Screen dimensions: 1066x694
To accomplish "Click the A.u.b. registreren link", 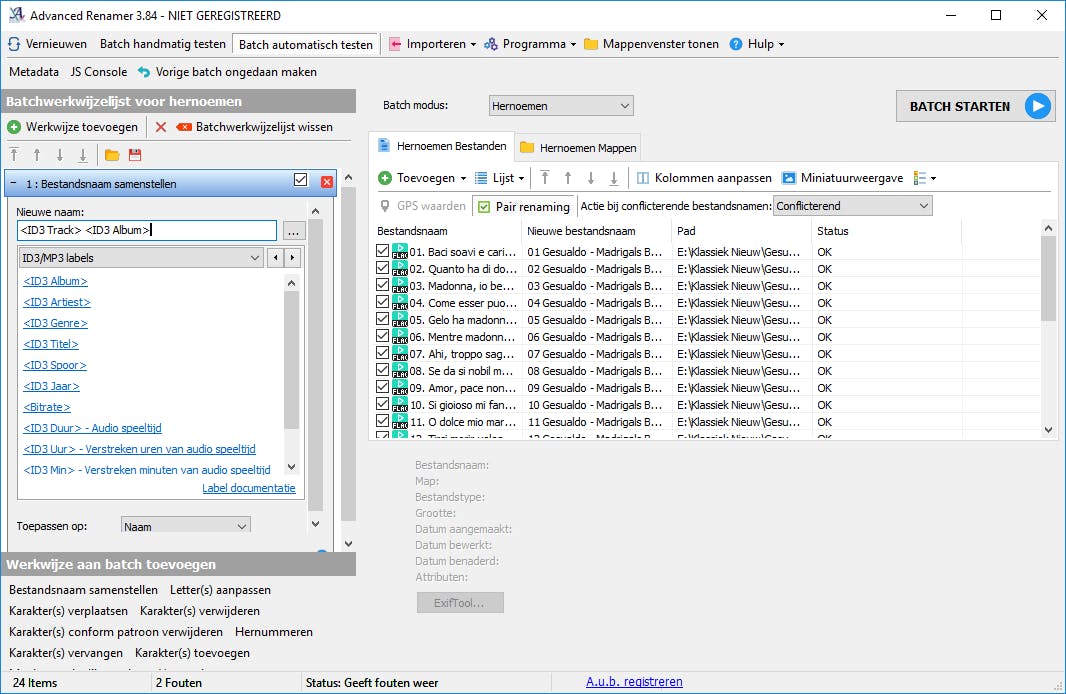I will (634, 682).
